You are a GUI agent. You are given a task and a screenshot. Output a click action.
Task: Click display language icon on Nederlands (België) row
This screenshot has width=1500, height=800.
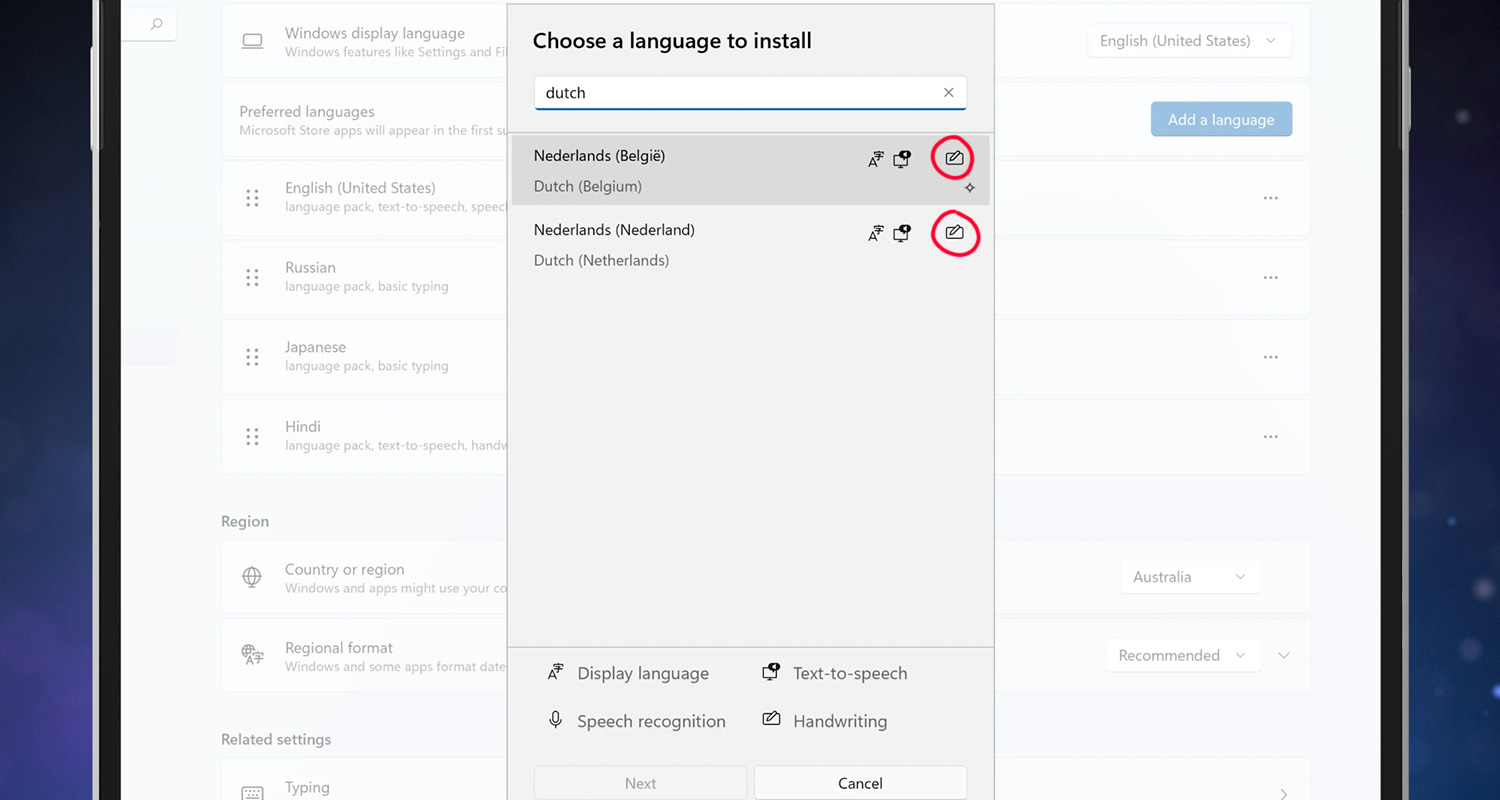point(876,159)
